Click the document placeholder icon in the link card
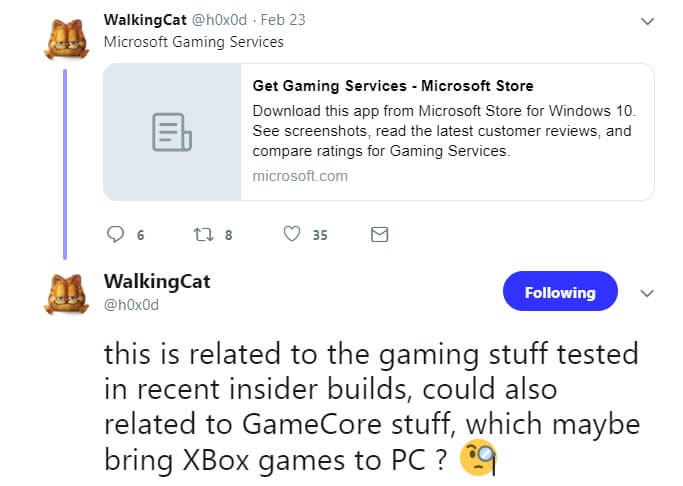The height and width of the screenshot is (486, 683). 172,132
